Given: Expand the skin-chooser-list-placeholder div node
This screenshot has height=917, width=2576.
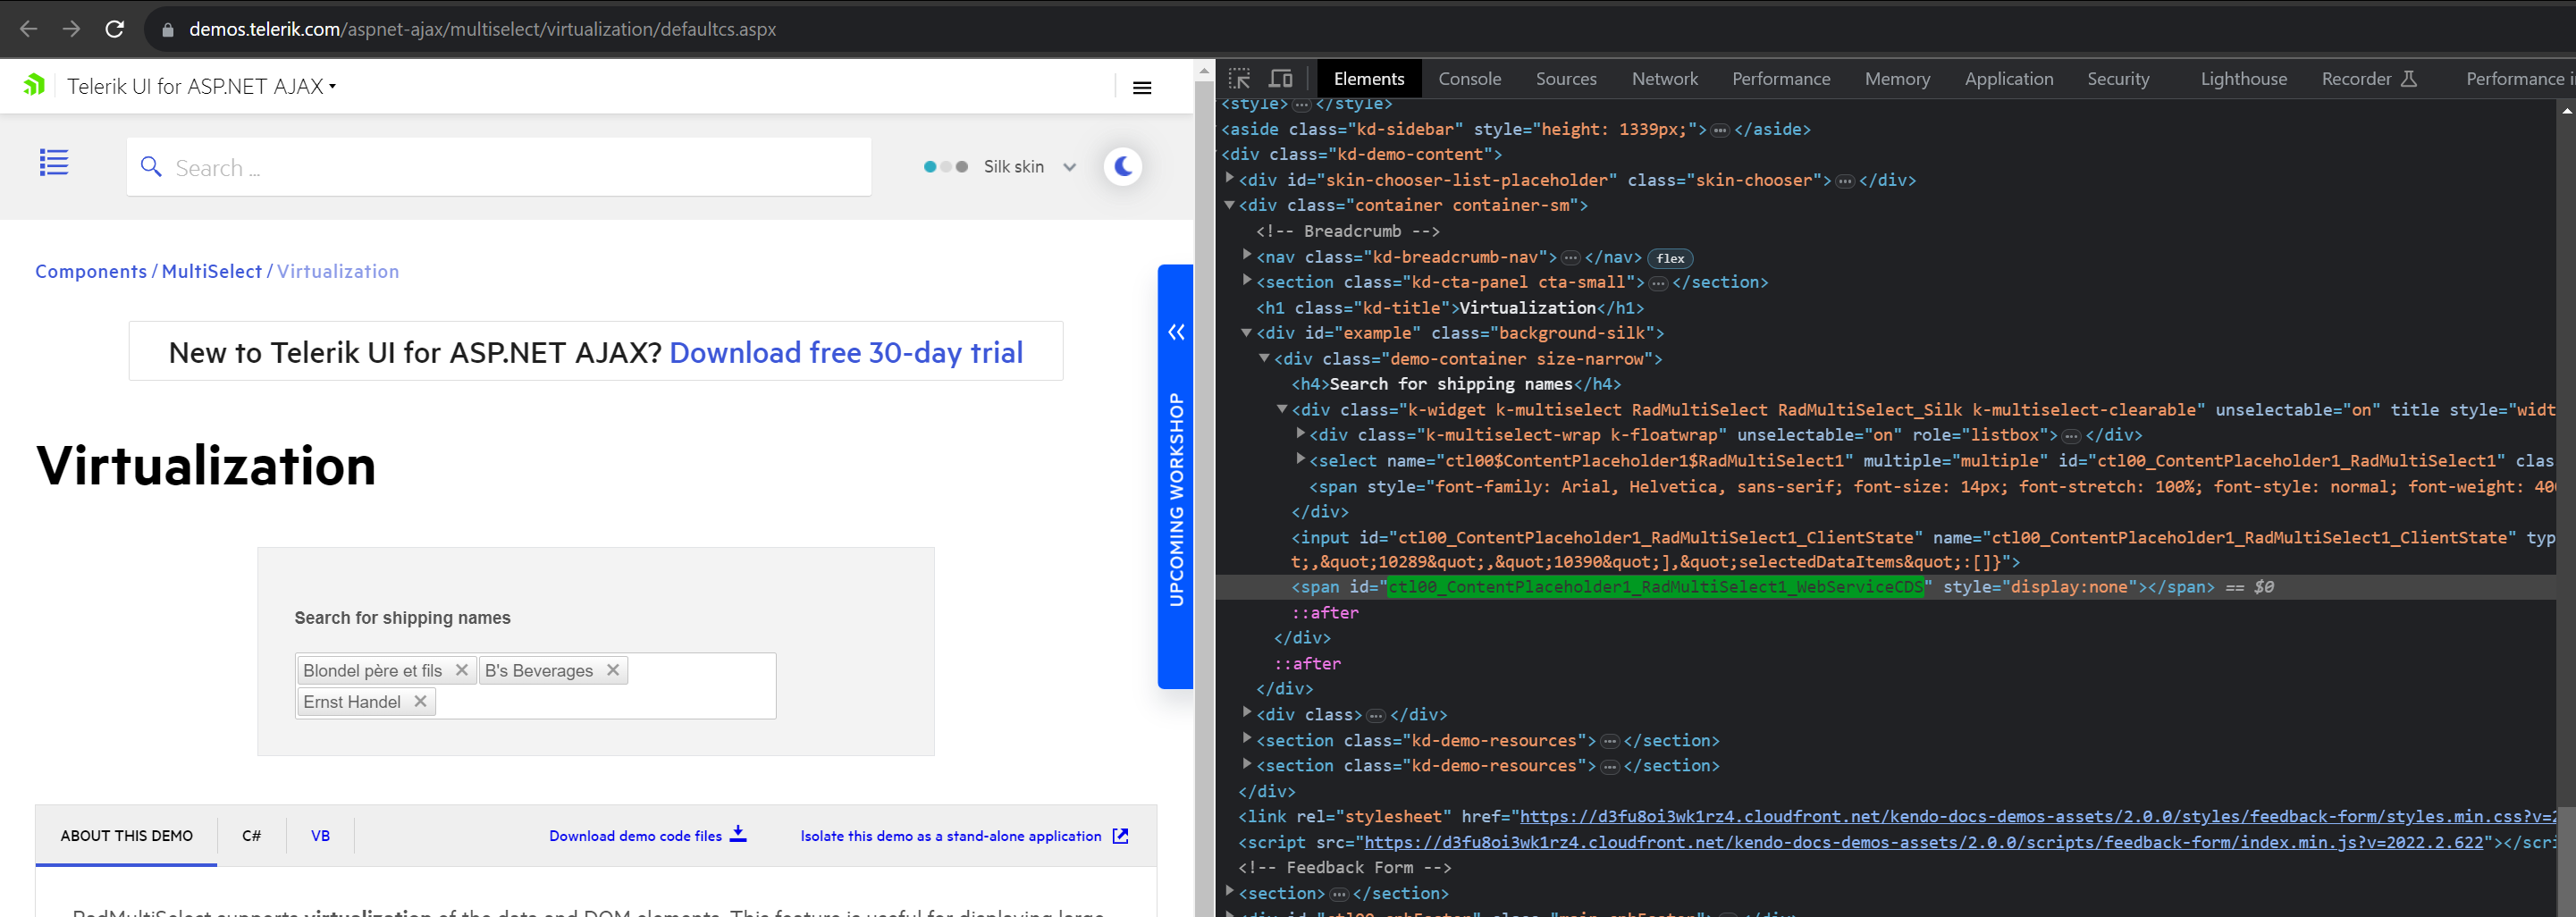Looking at the screenshot, I should point(1230,178).
